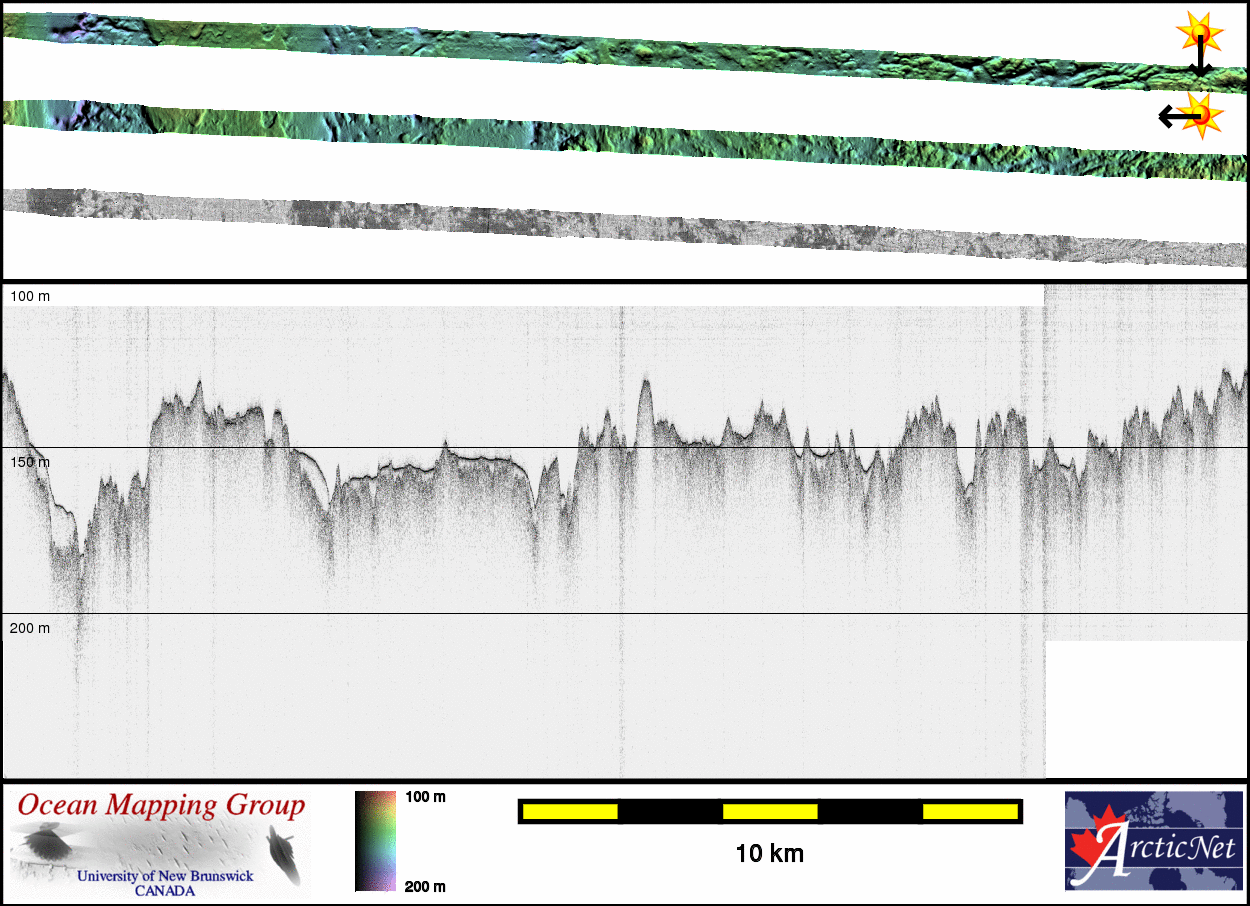Click the 100 m depth axis label

[x=30, y=297]
